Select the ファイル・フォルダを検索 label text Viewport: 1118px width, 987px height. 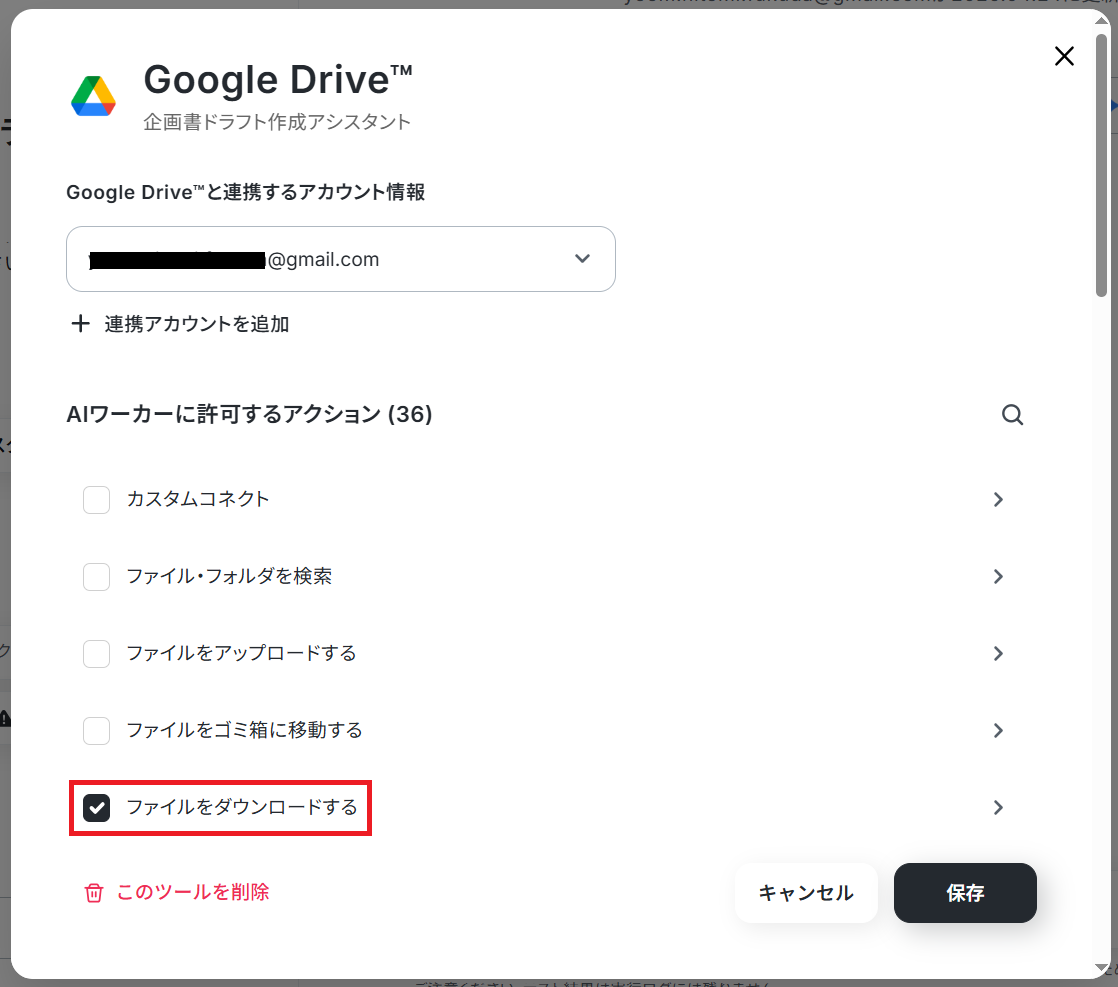click(x=230, y=576)
